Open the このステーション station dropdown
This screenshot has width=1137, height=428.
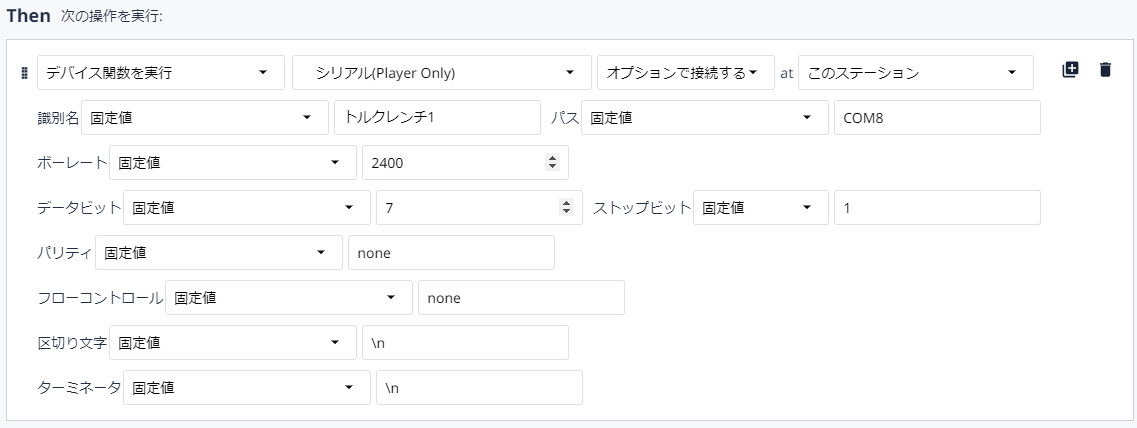916,73
